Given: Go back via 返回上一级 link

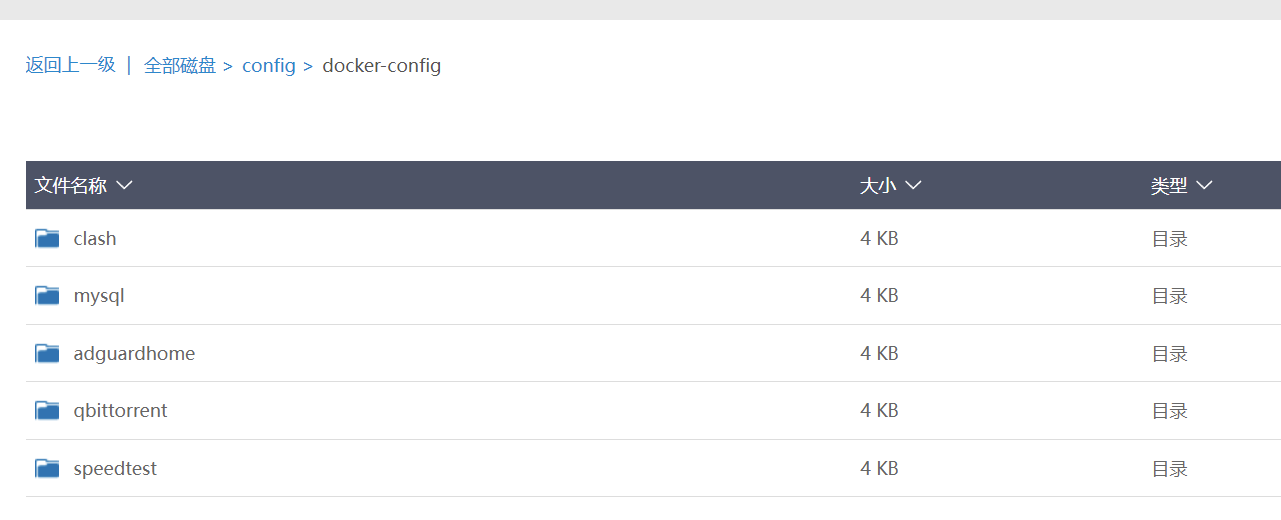Looking at the screenshot, I should click(x=71, y=65).
